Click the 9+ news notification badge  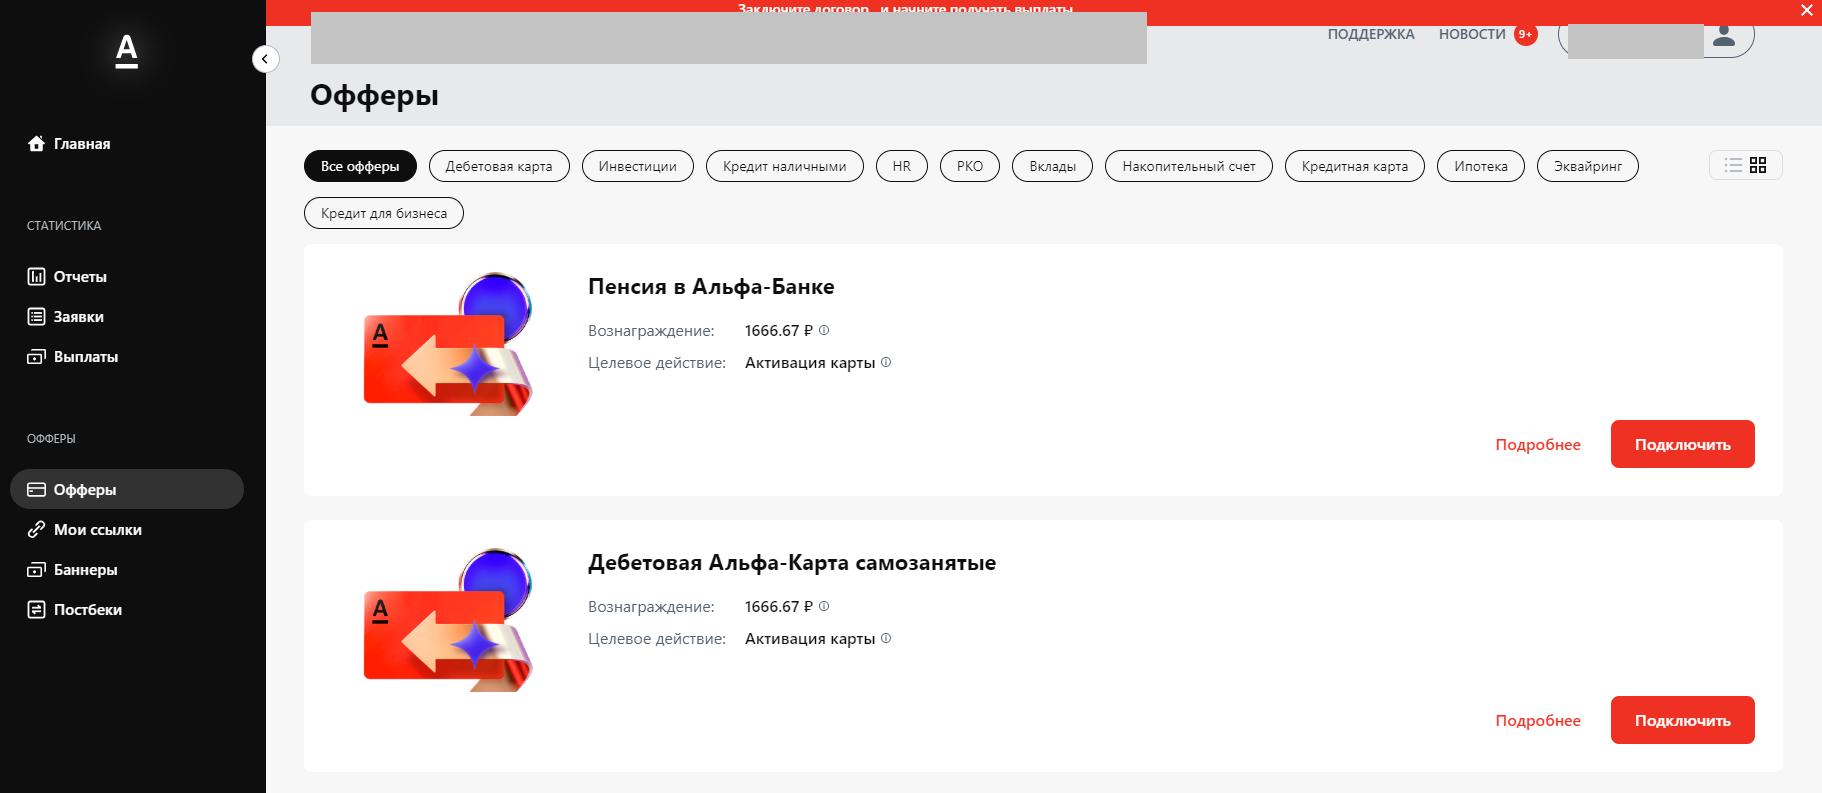point(1526,34)
